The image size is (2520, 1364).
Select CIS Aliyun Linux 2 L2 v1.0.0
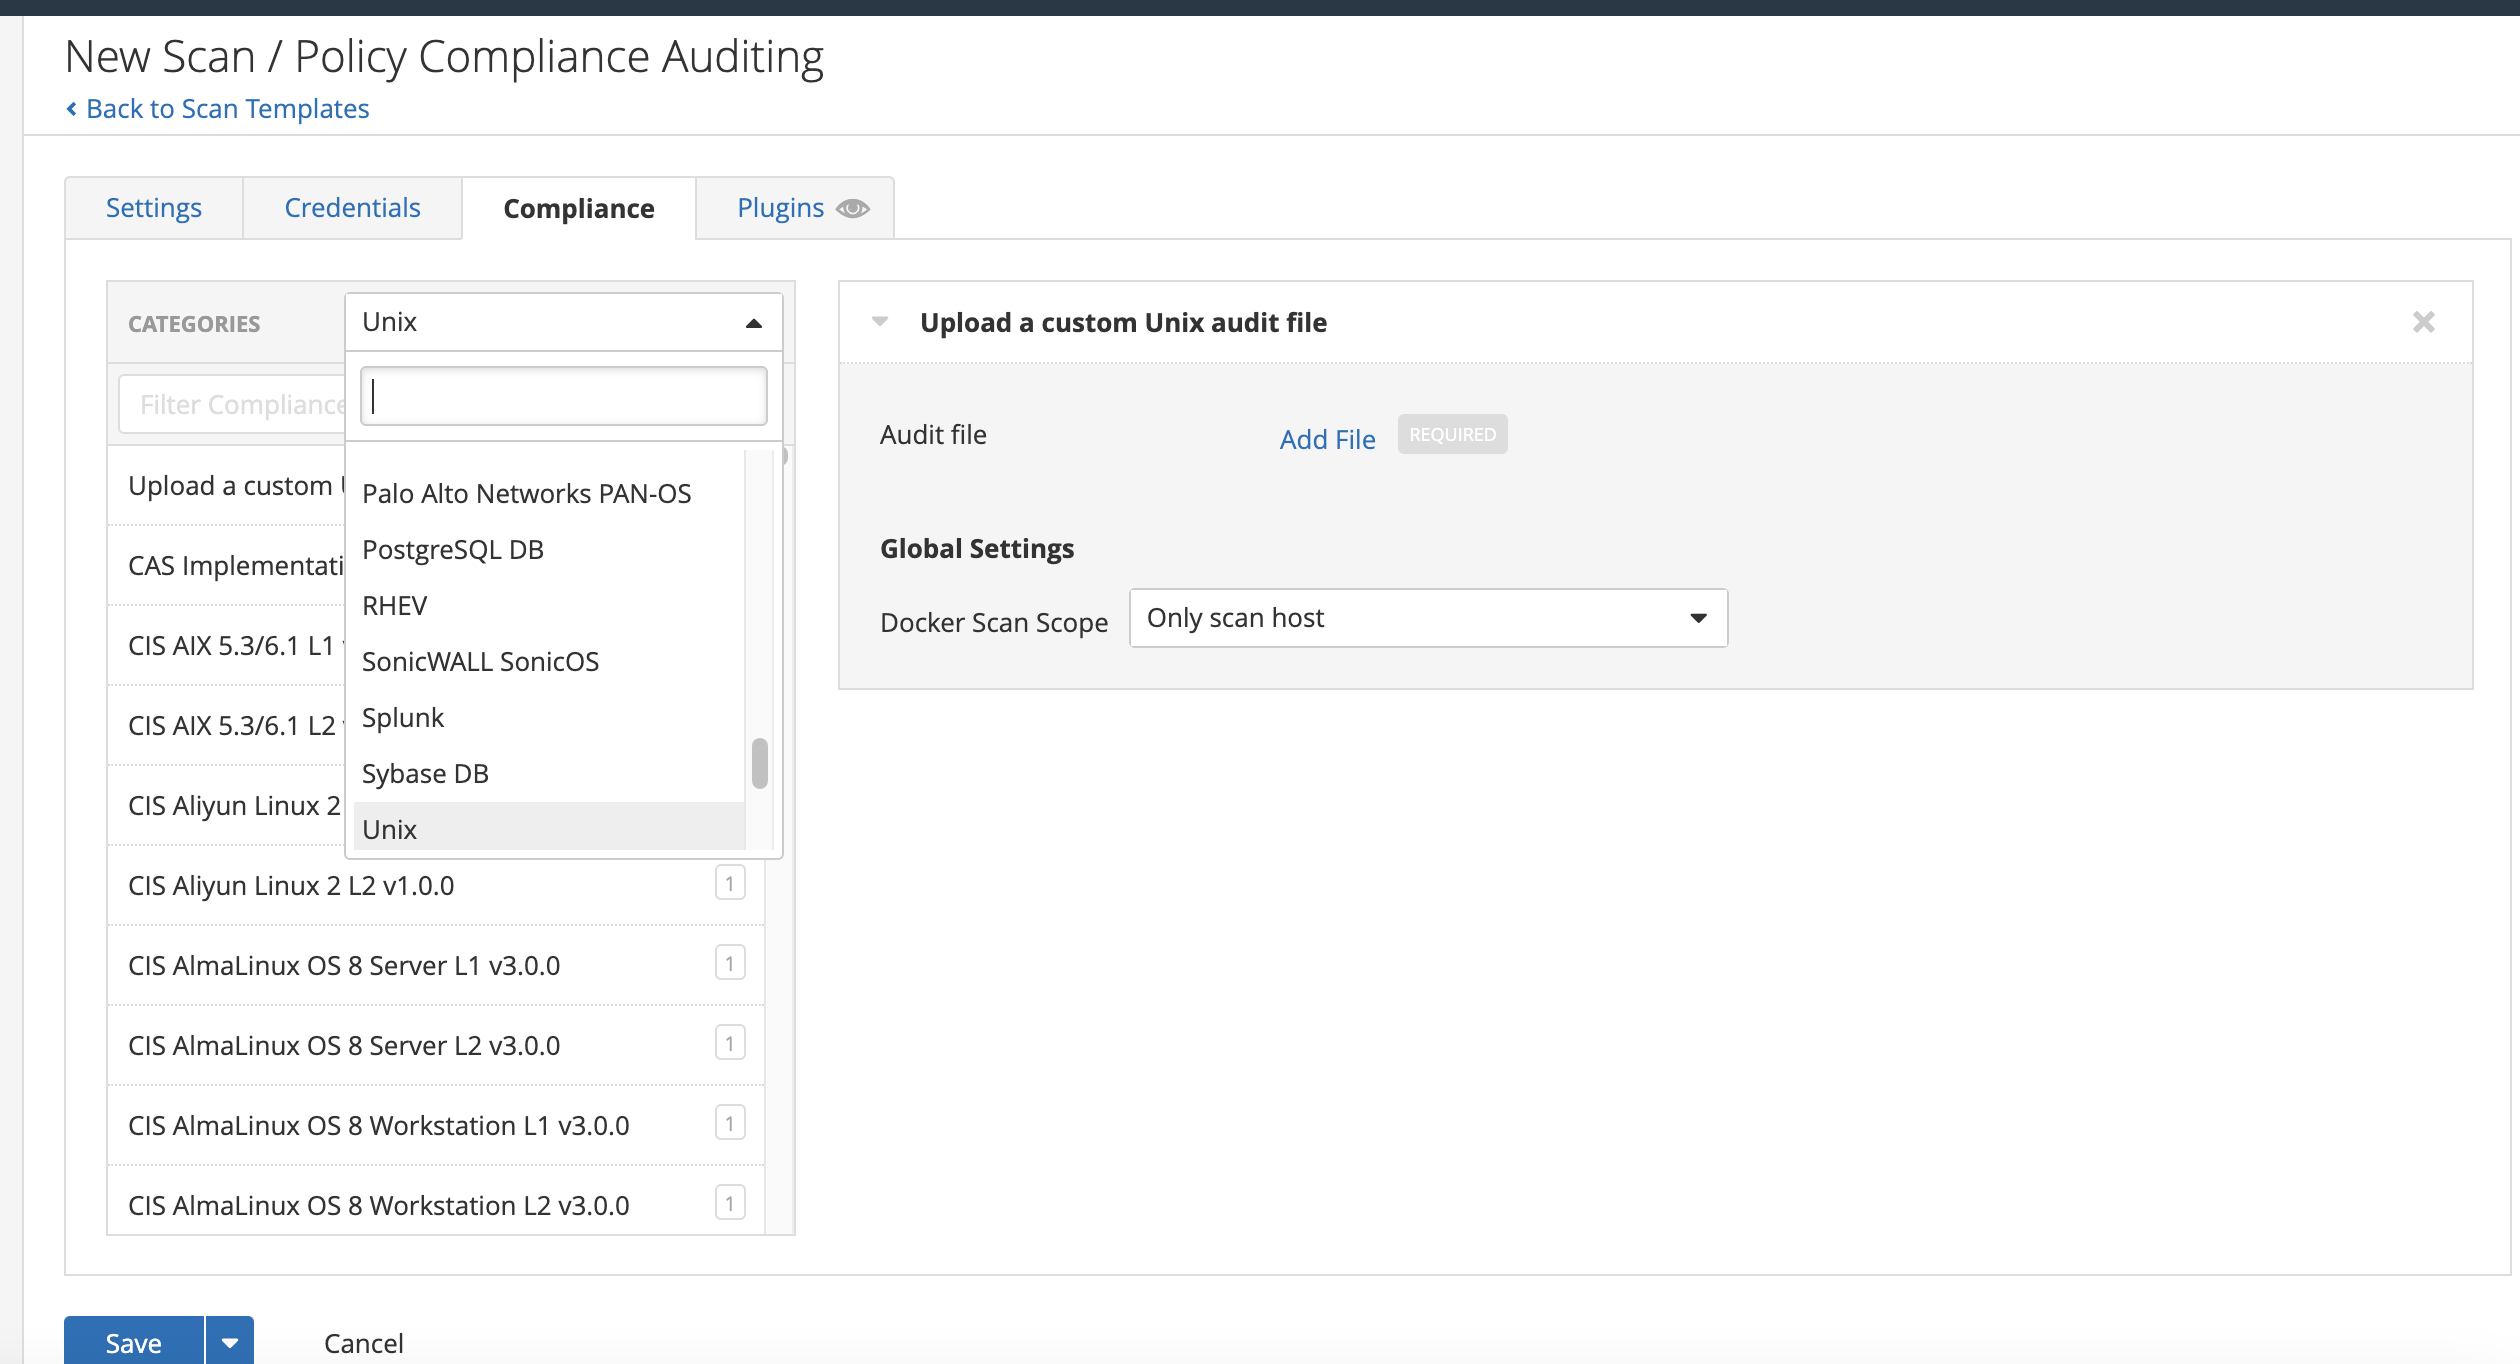click(436, 885)
